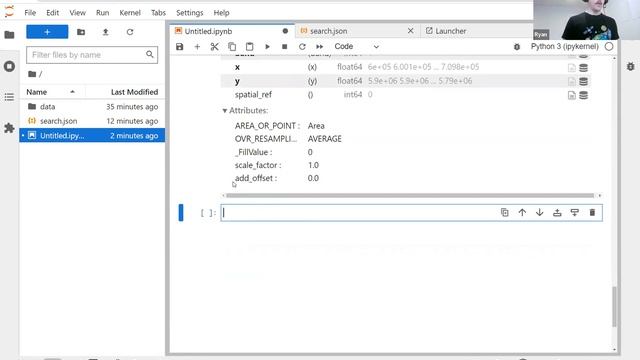Insert a cell below with the plus icon
This screenshot has width=640, height=360.
[197, 47]
